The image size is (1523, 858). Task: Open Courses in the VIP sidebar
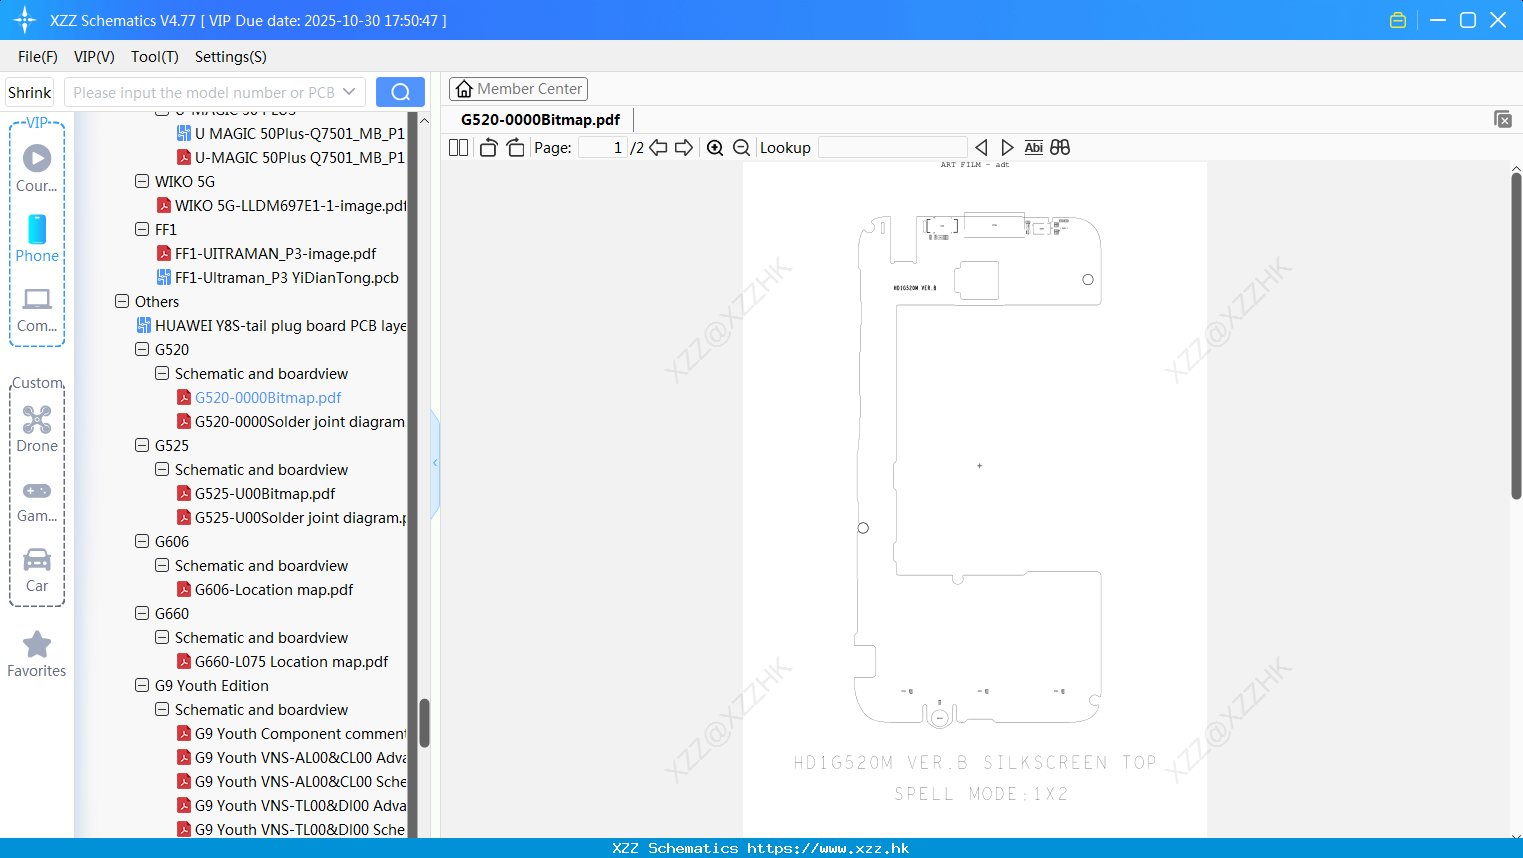tap(37, 168)
